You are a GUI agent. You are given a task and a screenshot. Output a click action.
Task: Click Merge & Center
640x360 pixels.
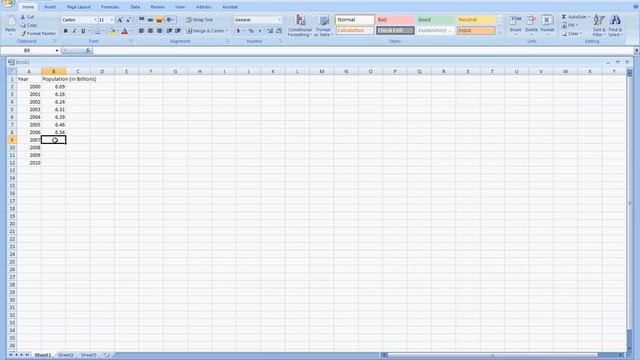click(205, 31)
